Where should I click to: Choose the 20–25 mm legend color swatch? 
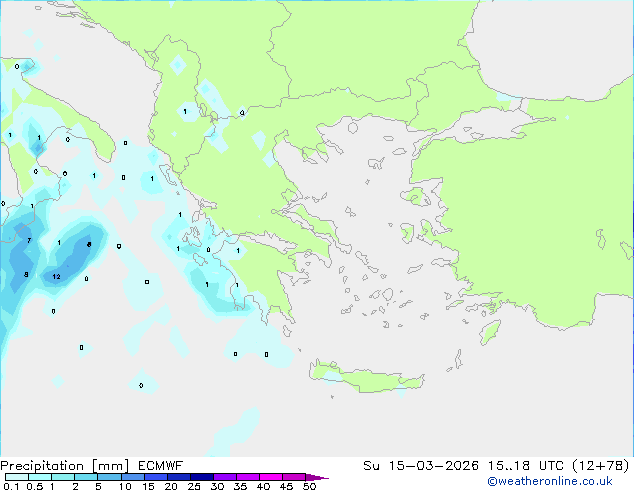pos(178,477)
